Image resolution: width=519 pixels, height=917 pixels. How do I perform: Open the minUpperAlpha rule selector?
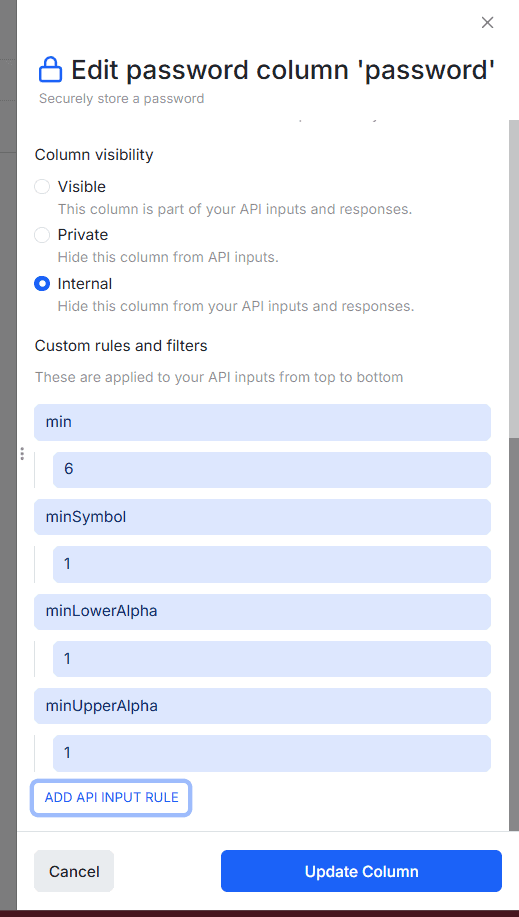(x=262, y=706)
